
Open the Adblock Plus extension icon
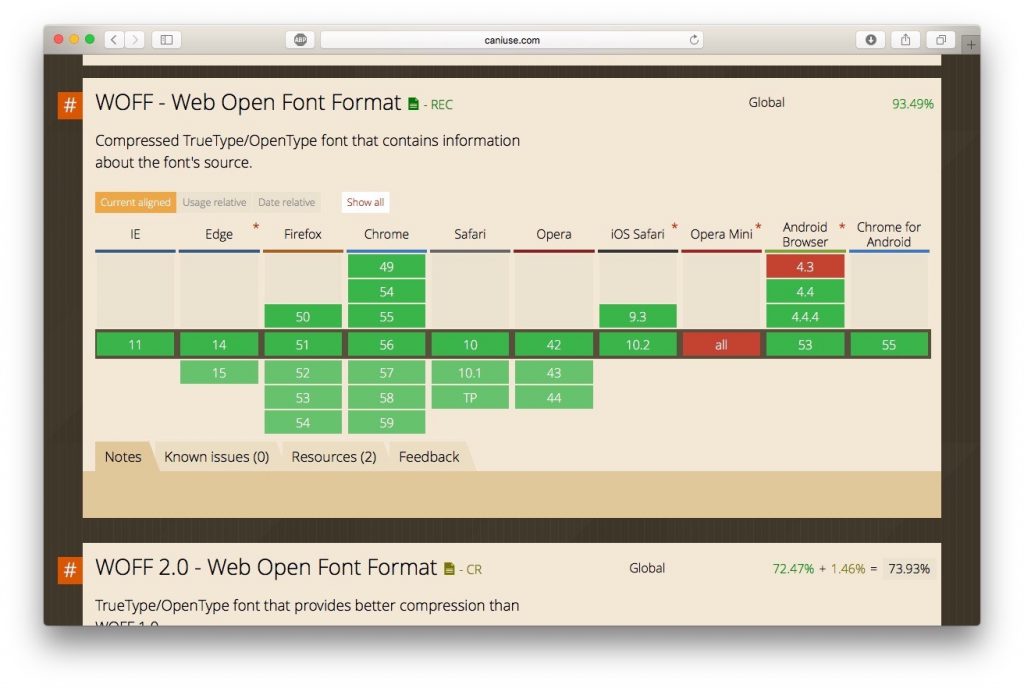tap(300, 40)
